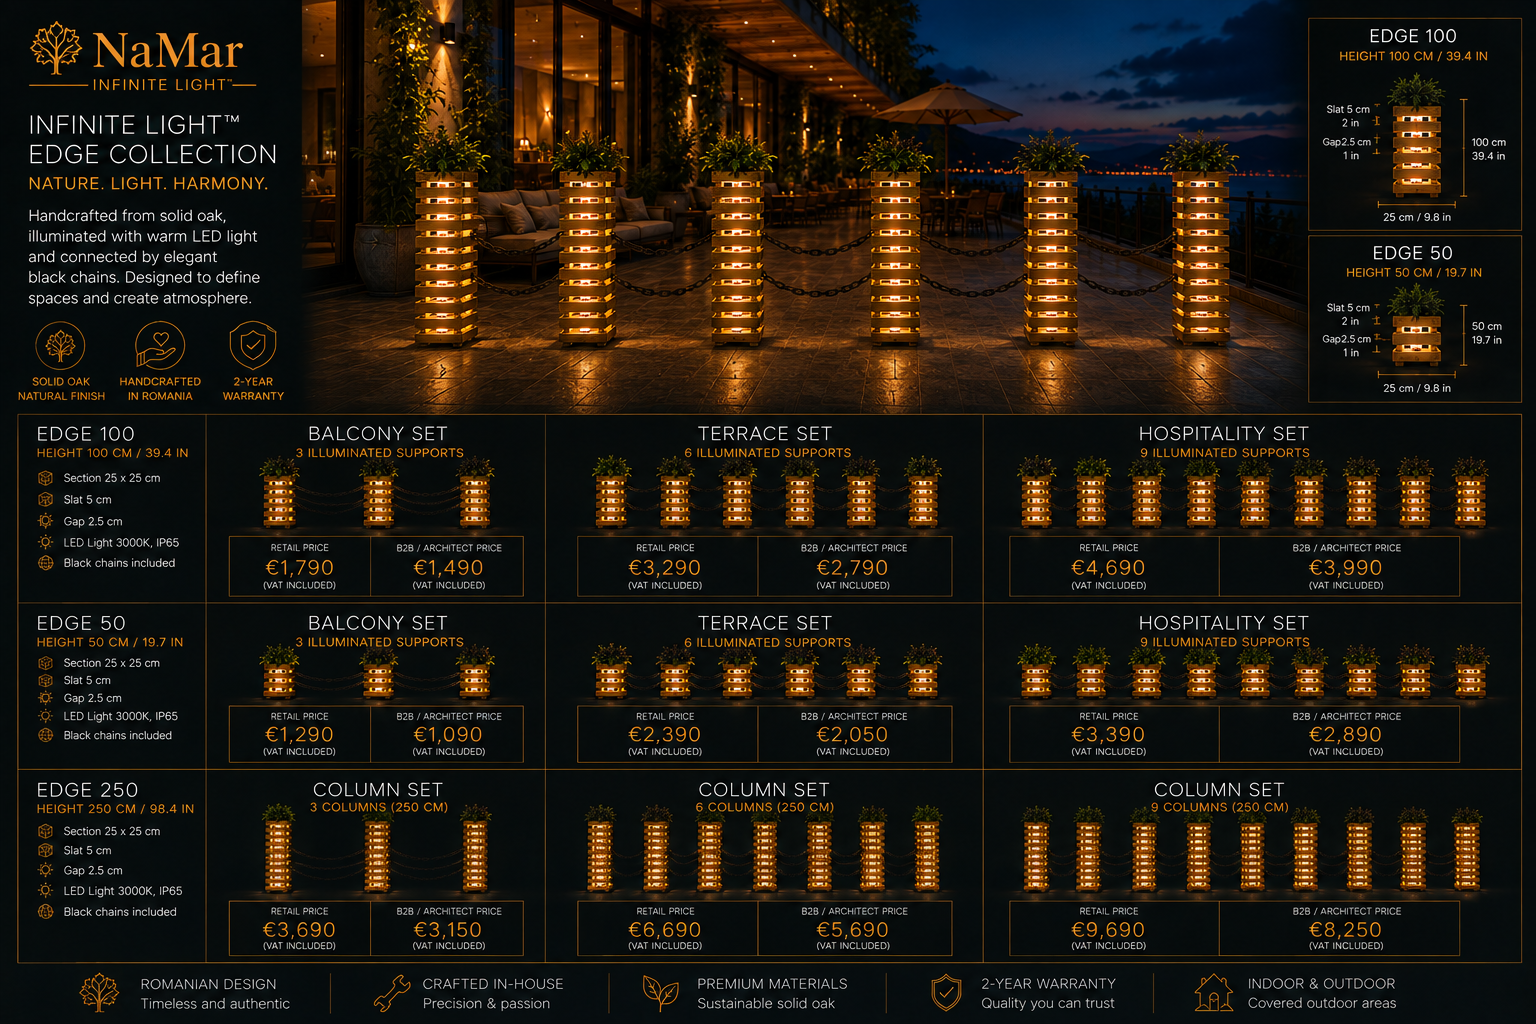
Task: Click the EDGE 50 Hospitality Set retail price €3,390
Action: coord(1108,735)
